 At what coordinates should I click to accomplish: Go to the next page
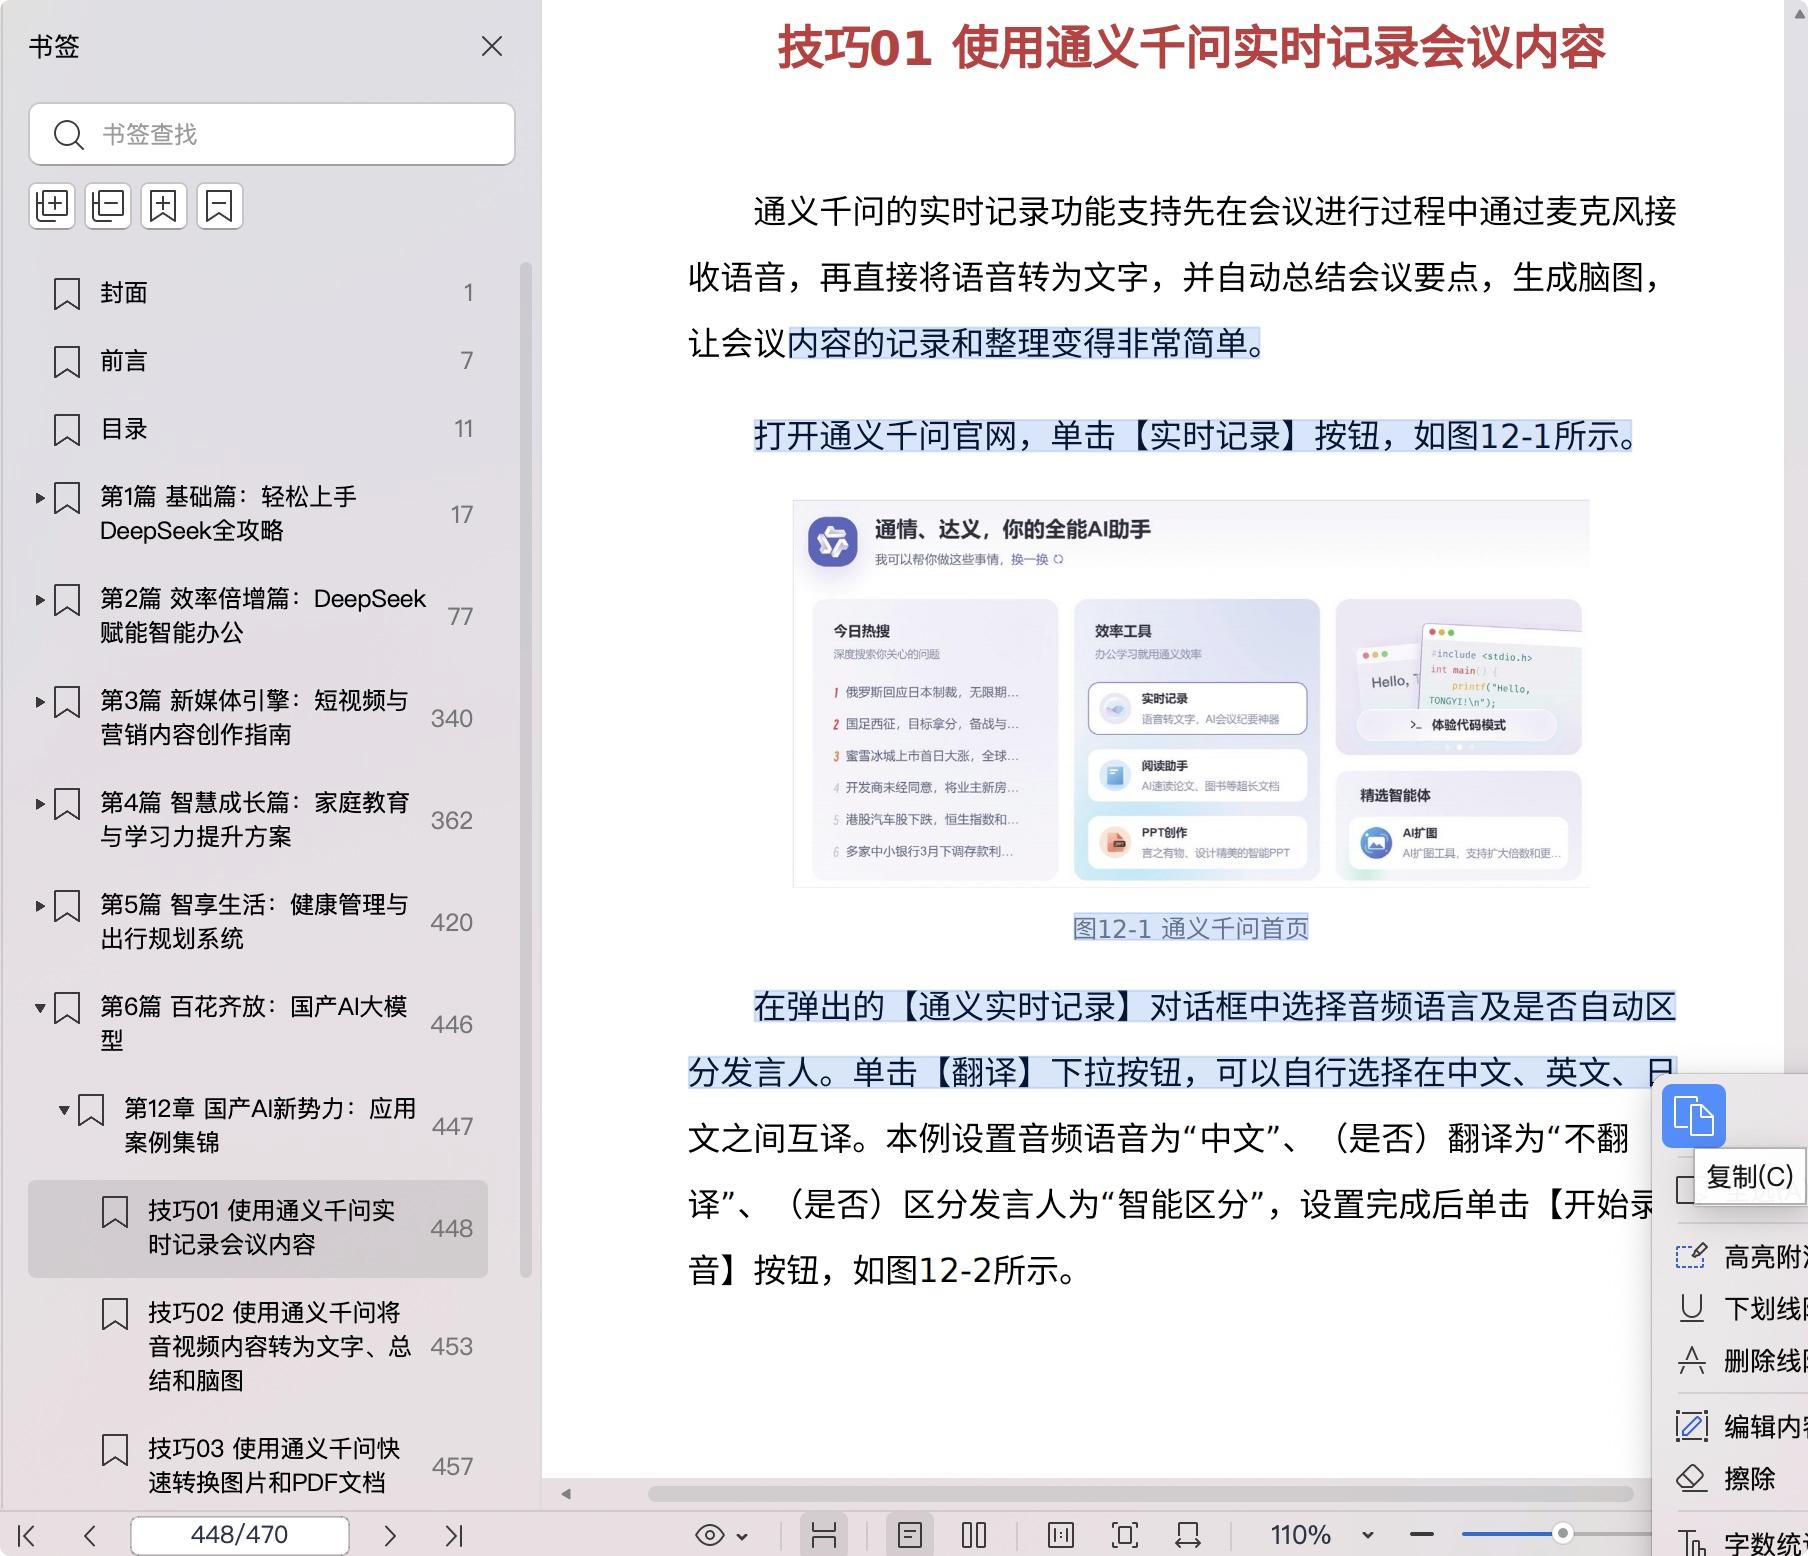click(x=390, y=1535)
